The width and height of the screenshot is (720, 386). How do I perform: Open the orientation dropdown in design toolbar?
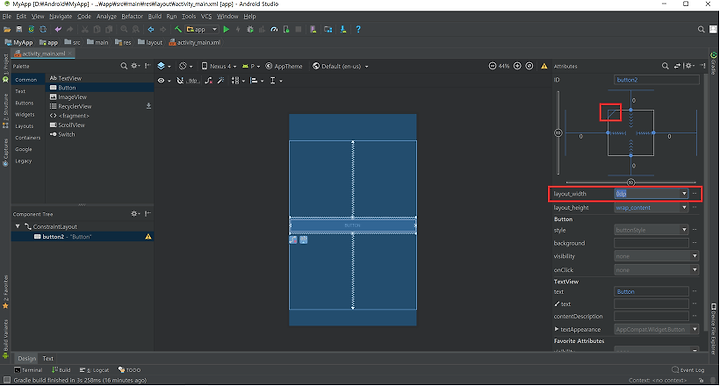tap(186, 66)
